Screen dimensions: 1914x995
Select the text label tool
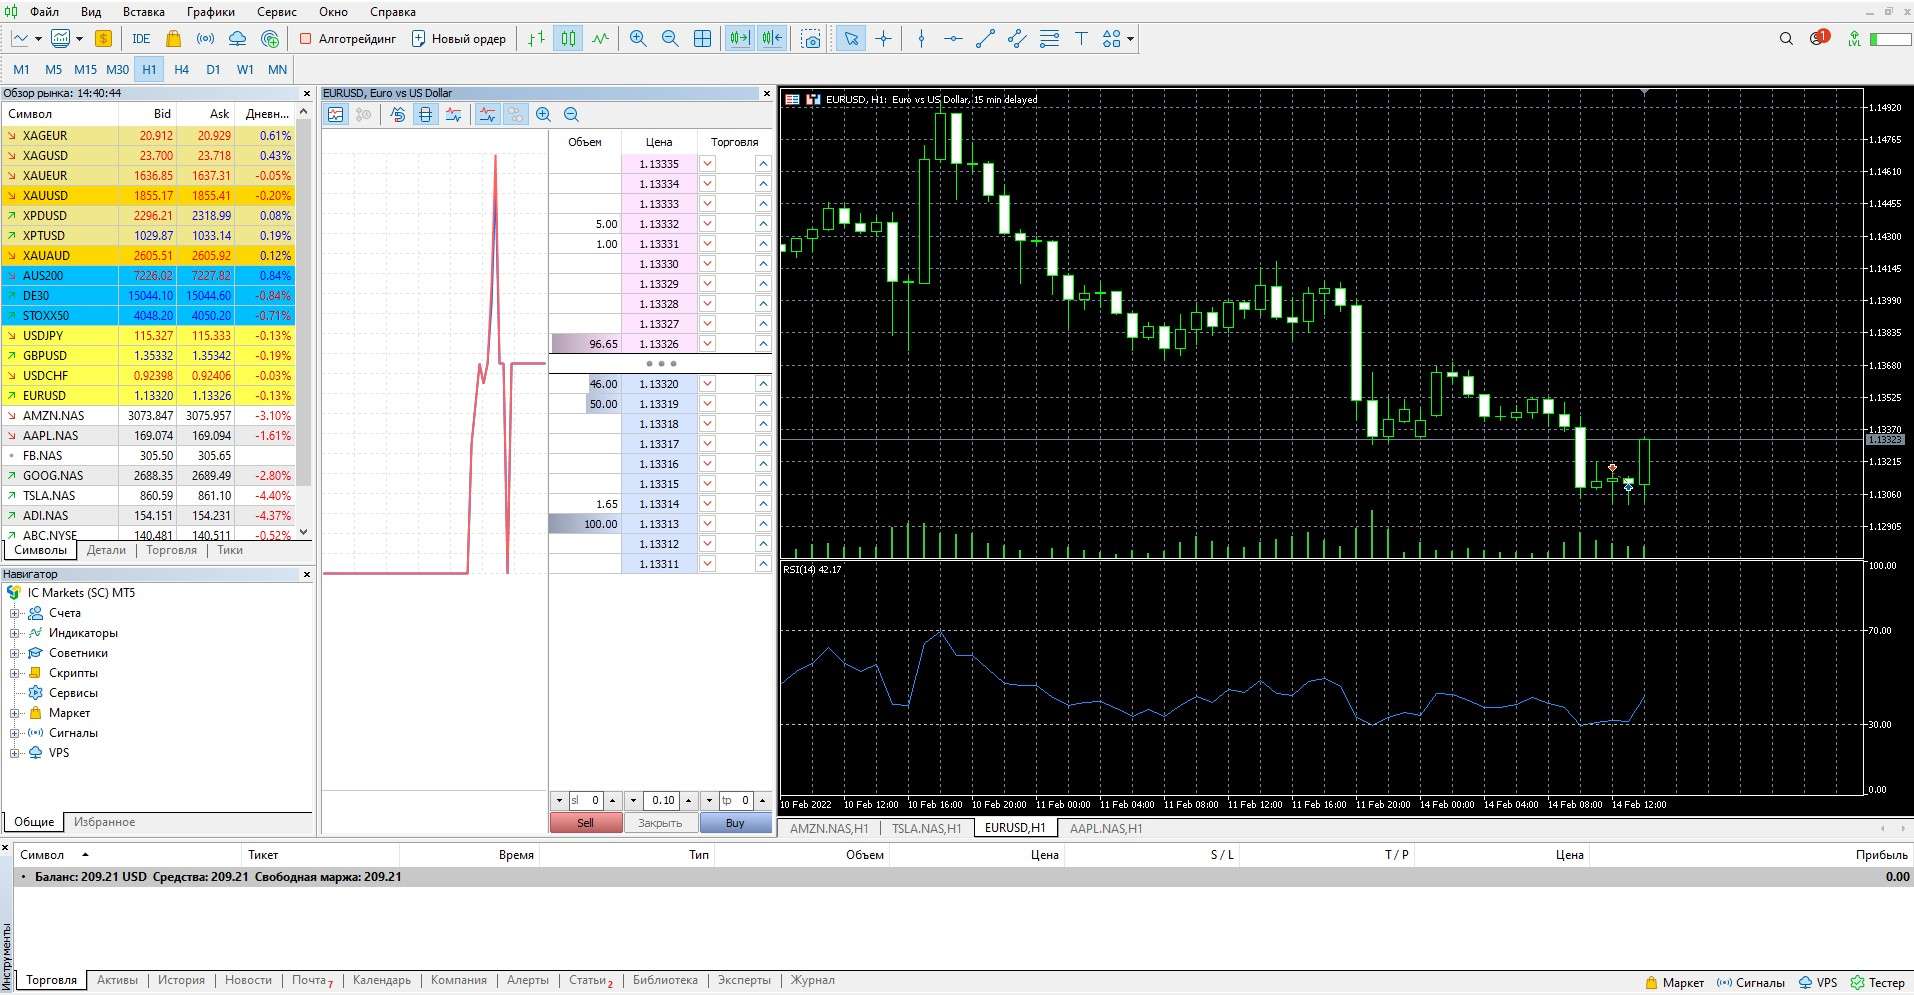(x=1081, y=39)
